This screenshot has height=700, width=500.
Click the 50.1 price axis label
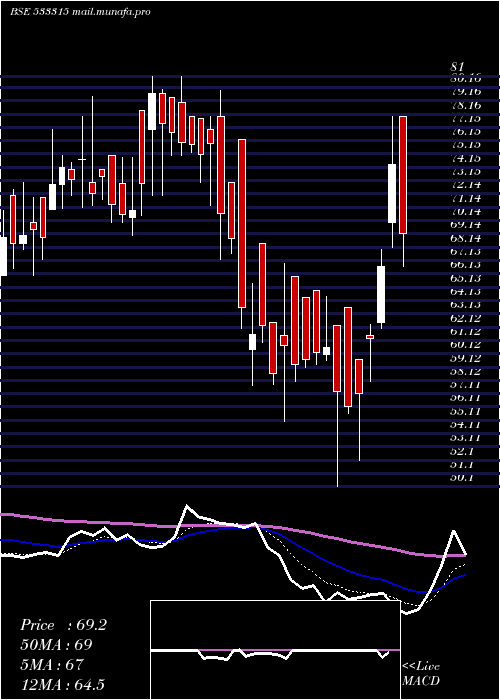[x=462, y=478]
